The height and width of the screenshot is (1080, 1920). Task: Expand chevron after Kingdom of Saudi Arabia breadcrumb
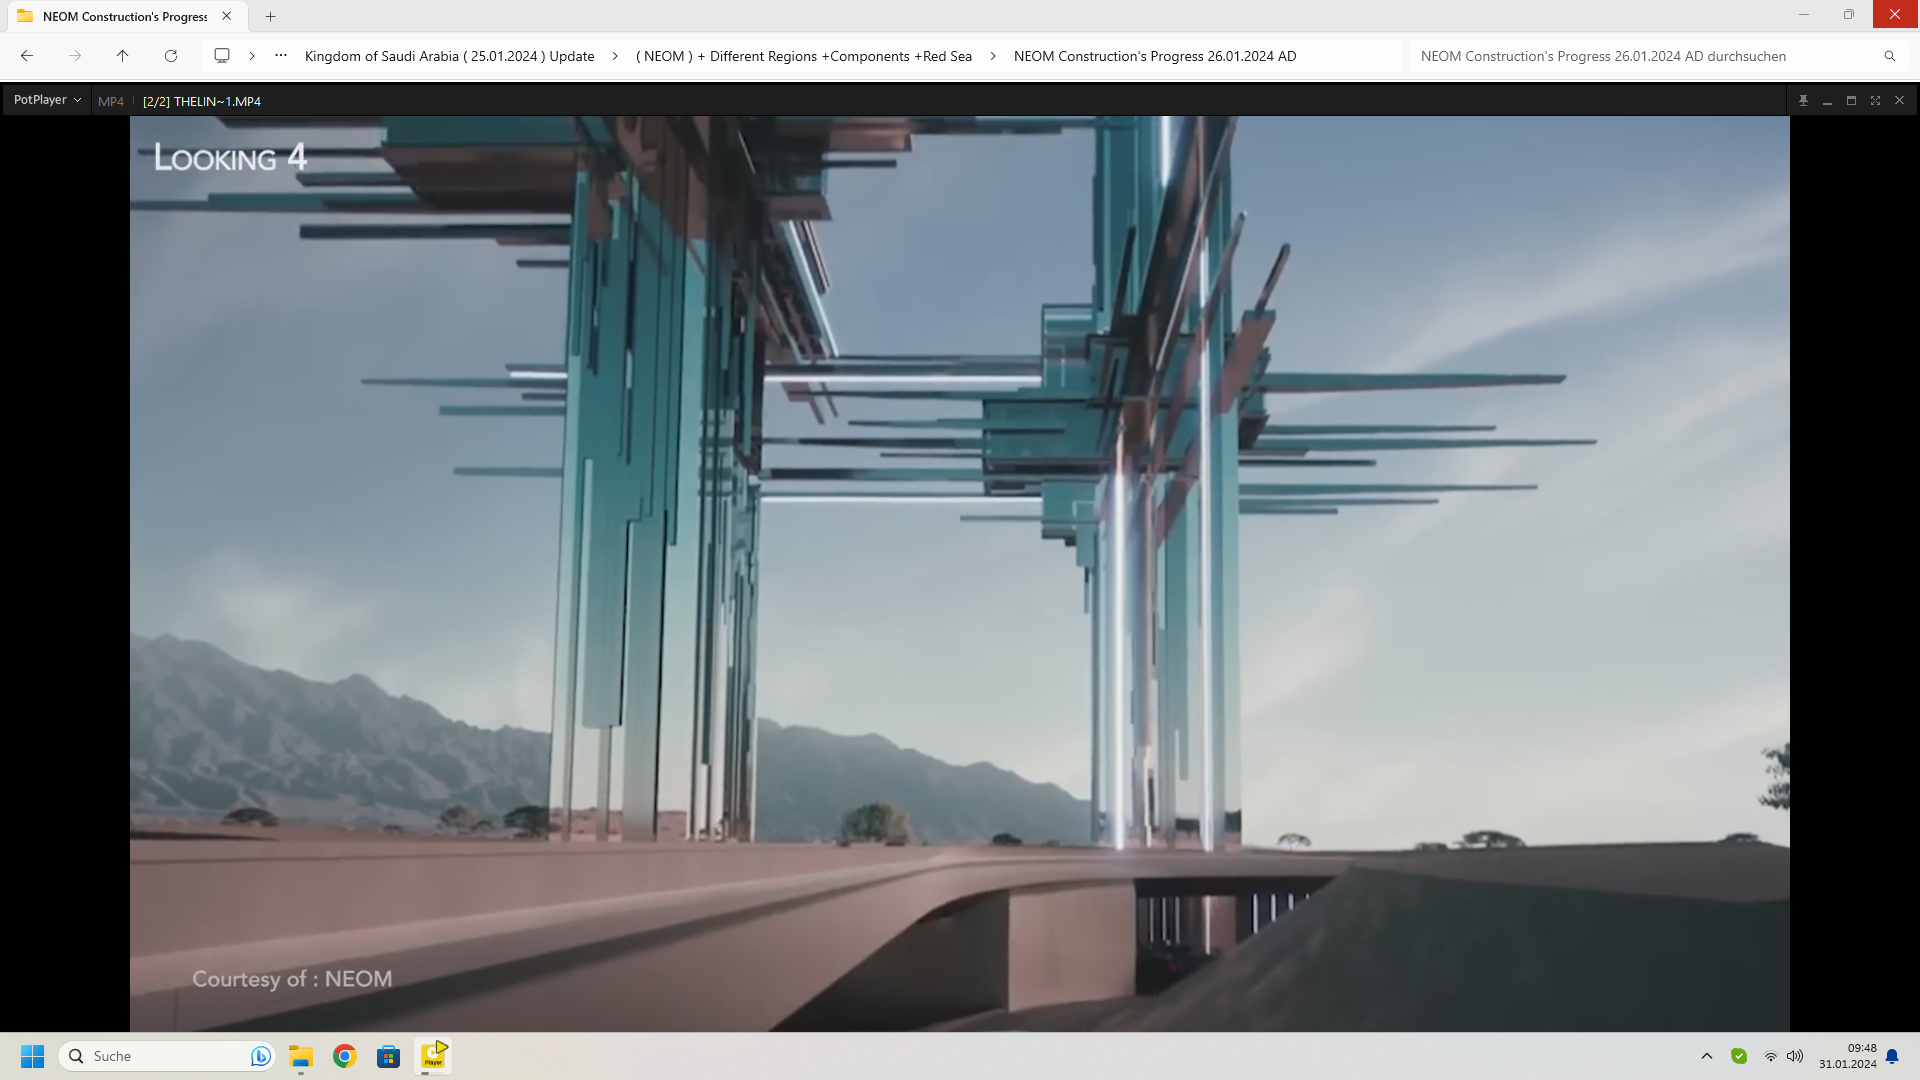click(x=615, y=56)
